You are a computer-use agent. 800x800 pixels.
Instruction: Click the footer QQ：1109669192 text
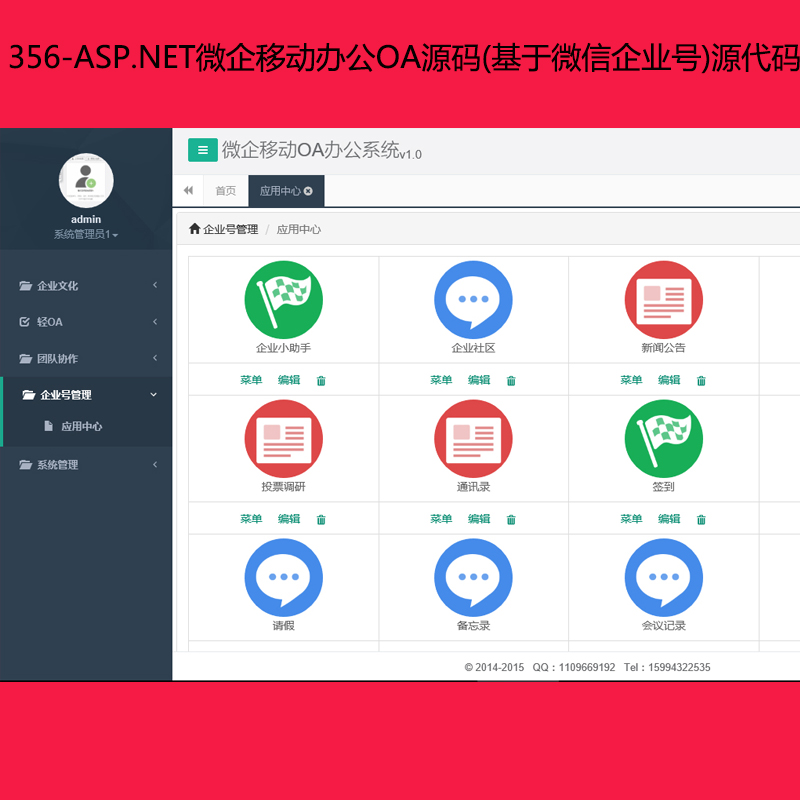click(x=574, y=667)
